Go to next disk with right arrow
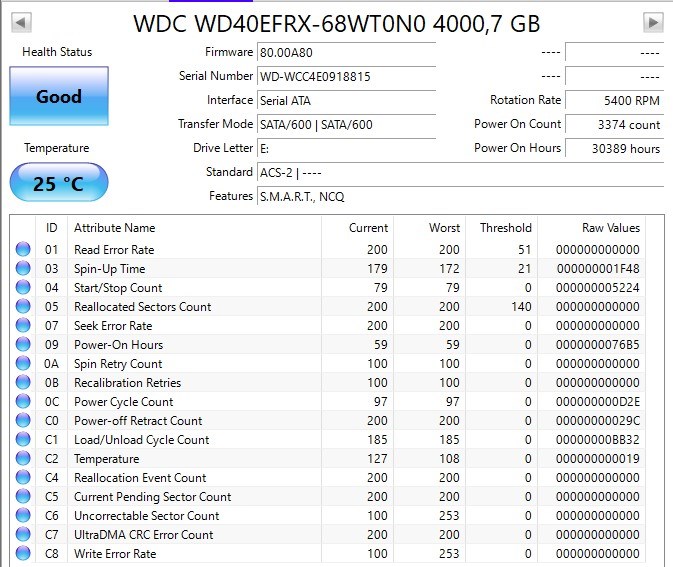673x567 pixels. pyautogui.click(x=653, y=22)
